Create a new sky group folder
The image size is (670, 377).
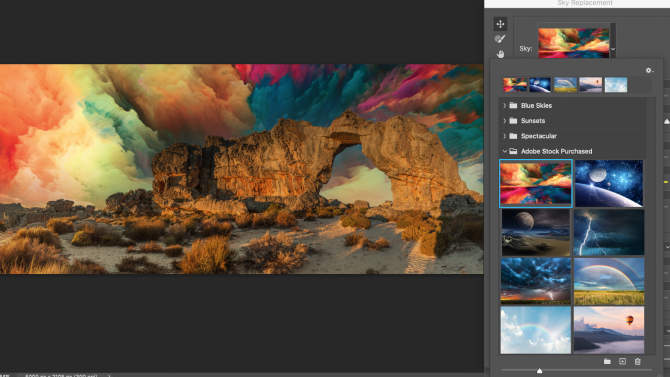click(x=607, y=362)
